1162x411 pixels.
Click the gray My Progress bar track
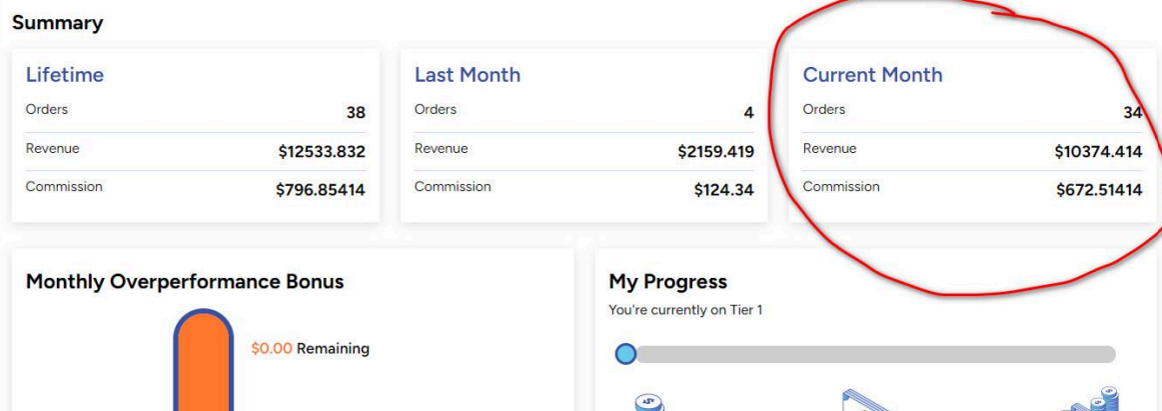(x=870, y=354)
